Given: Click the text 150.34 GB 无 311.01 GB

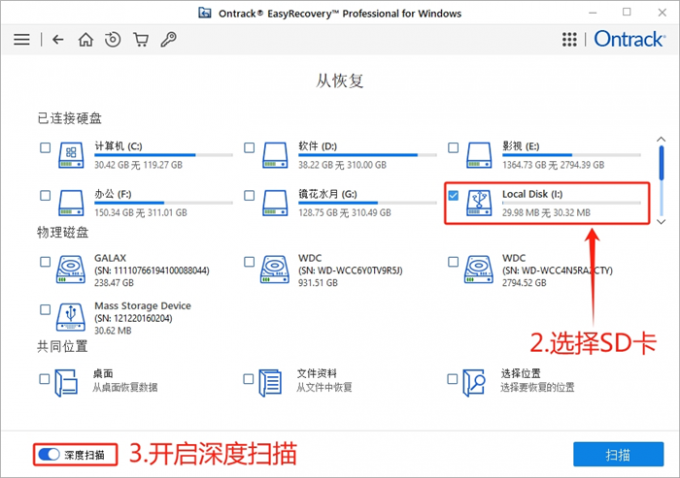Looking at the screenshot, I should tap(141, 213).
